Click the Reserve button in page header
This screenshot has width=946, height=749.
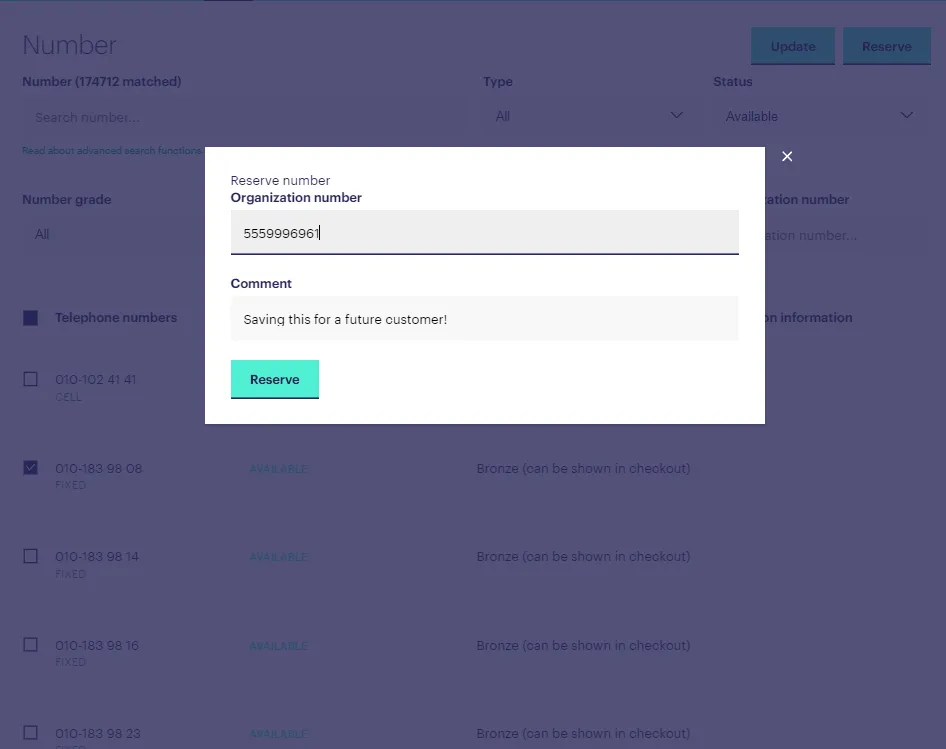[886, 46]
